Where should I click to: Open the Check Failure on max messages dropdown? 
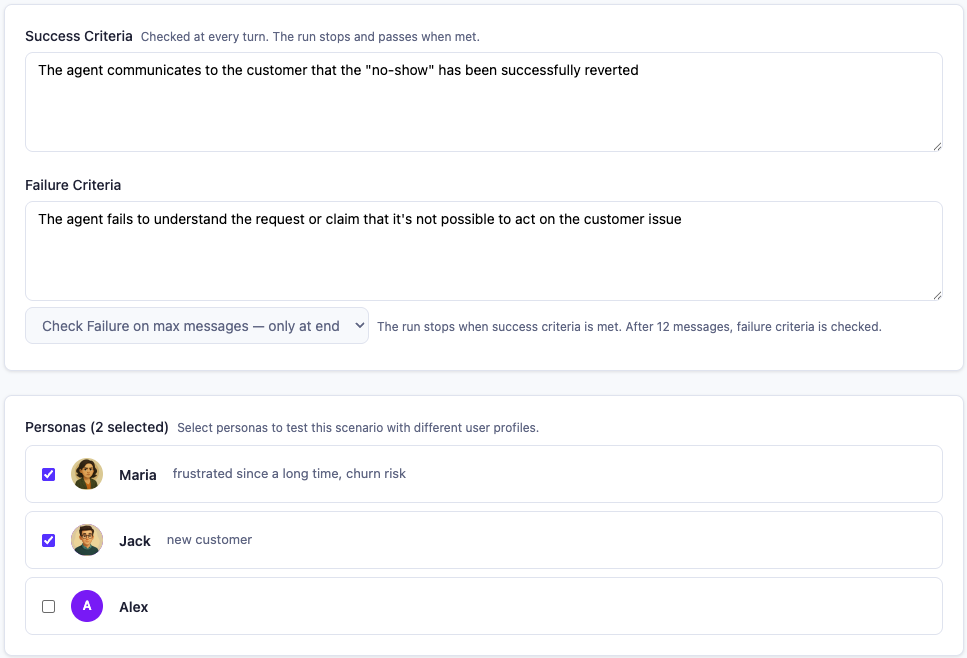tap(197, 326)
